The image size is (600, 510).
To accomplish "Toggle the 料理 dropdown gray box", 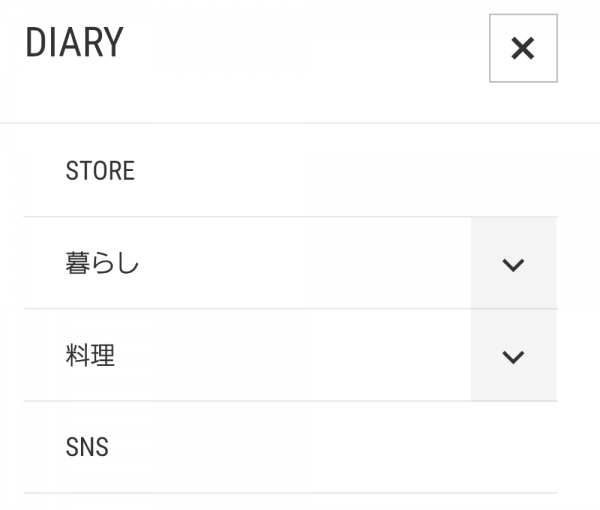I will tap(514, 356).
